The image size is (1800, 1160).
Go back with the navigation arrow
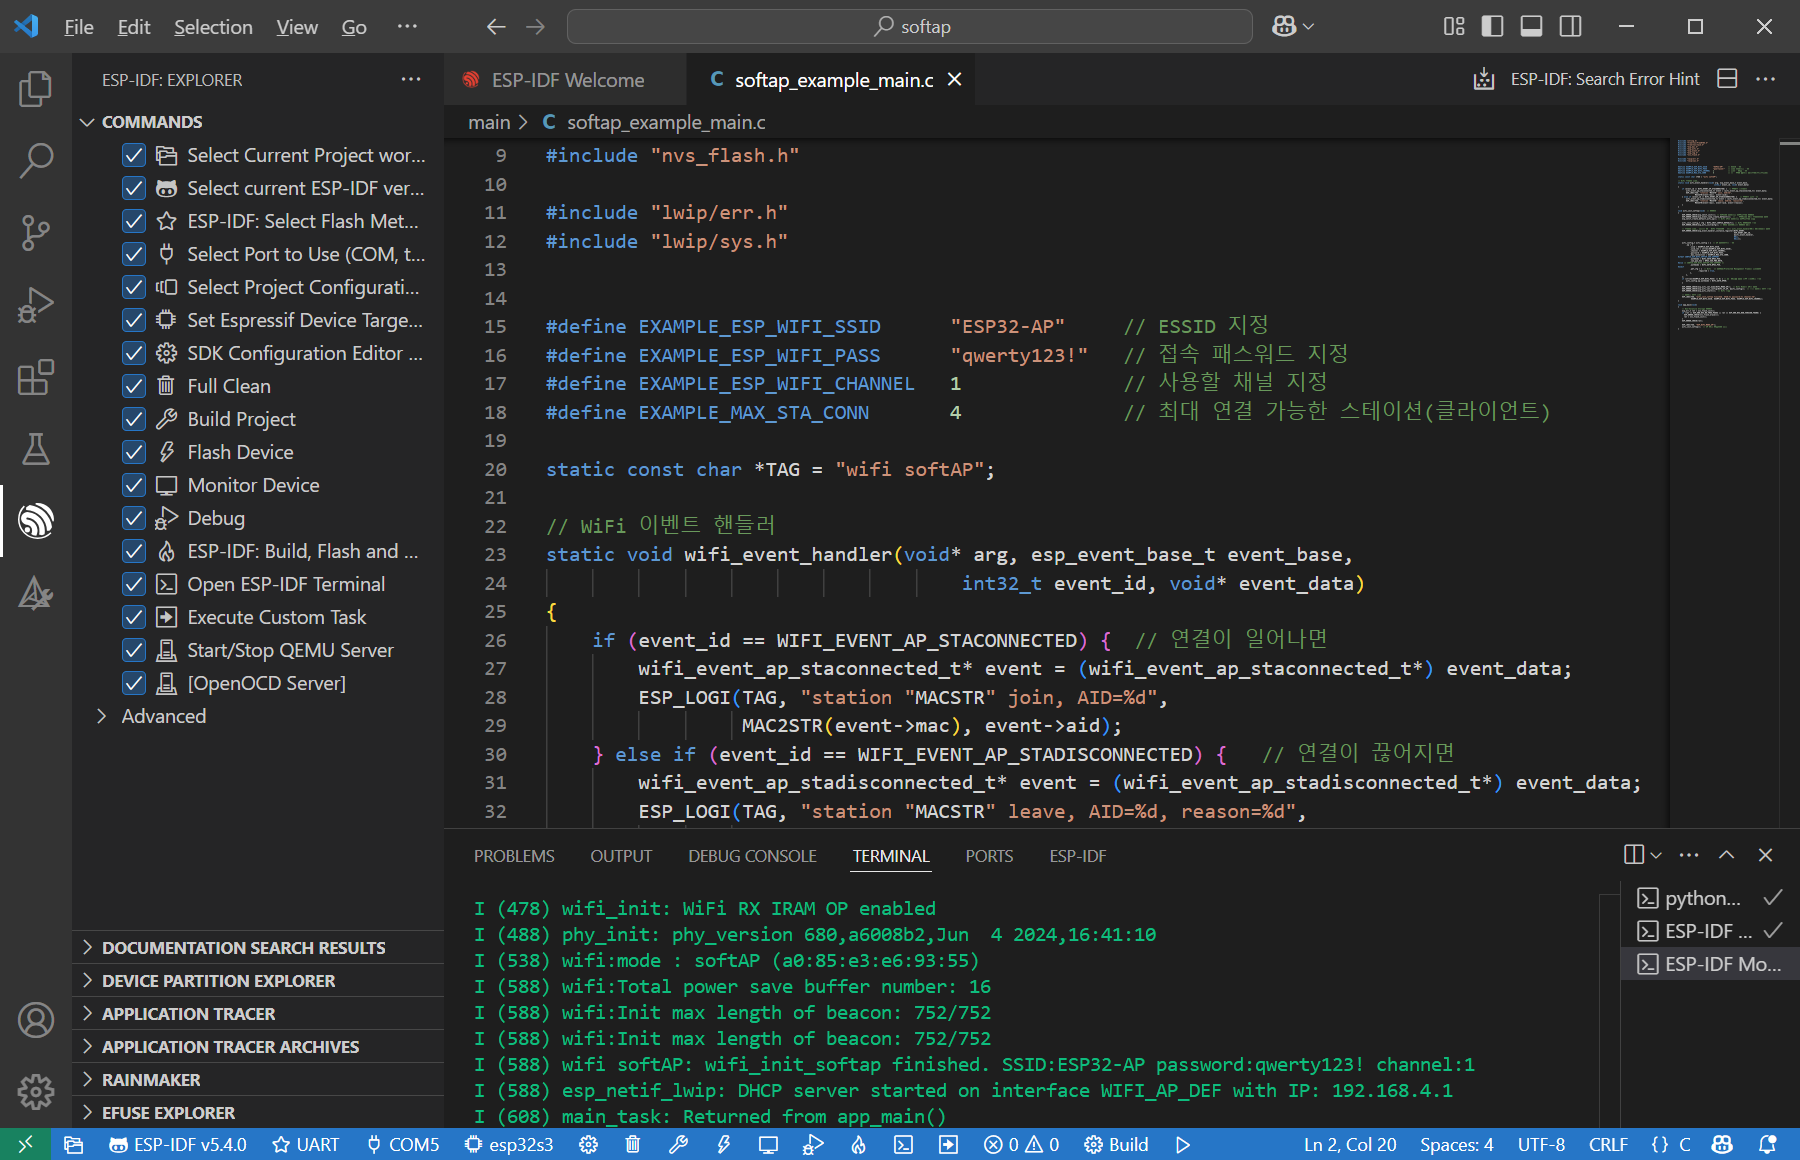click(x=496, y=27)
